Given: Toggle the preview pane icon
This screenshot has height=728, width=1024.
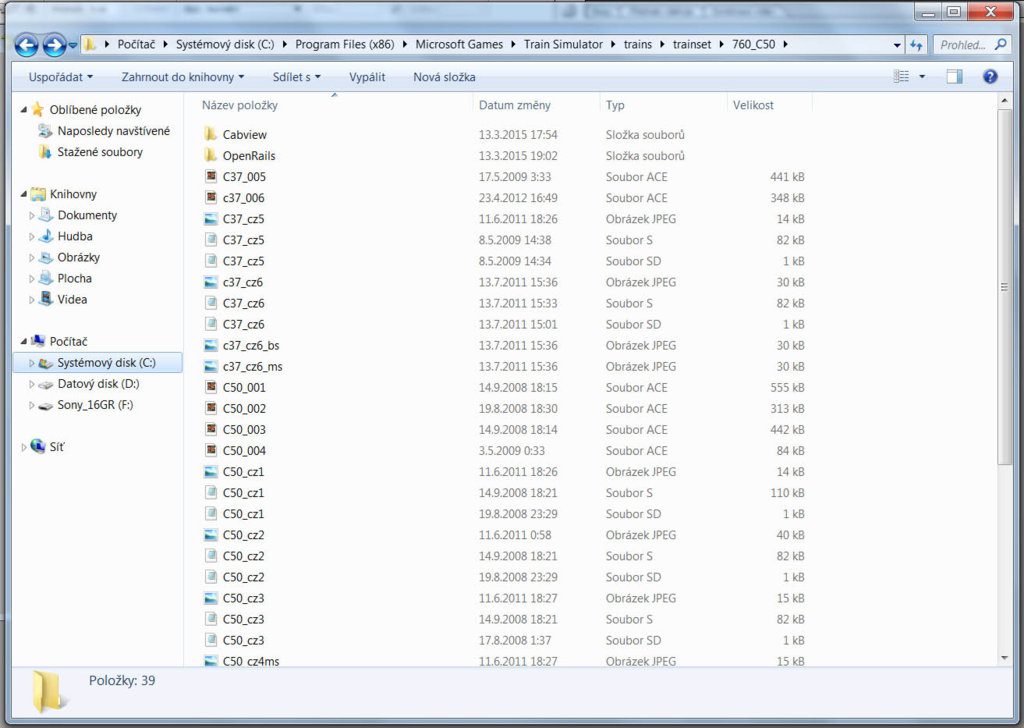Looking at the screenshot, I should [954, 77].
